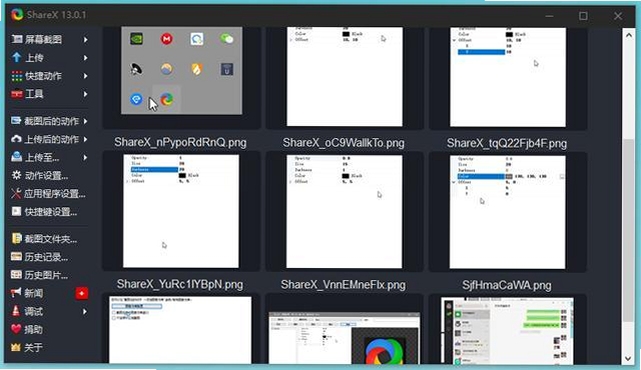
Task: Expand the 上传至 submenu arrow
Action: pyautogui.click(x=85, y=157)
